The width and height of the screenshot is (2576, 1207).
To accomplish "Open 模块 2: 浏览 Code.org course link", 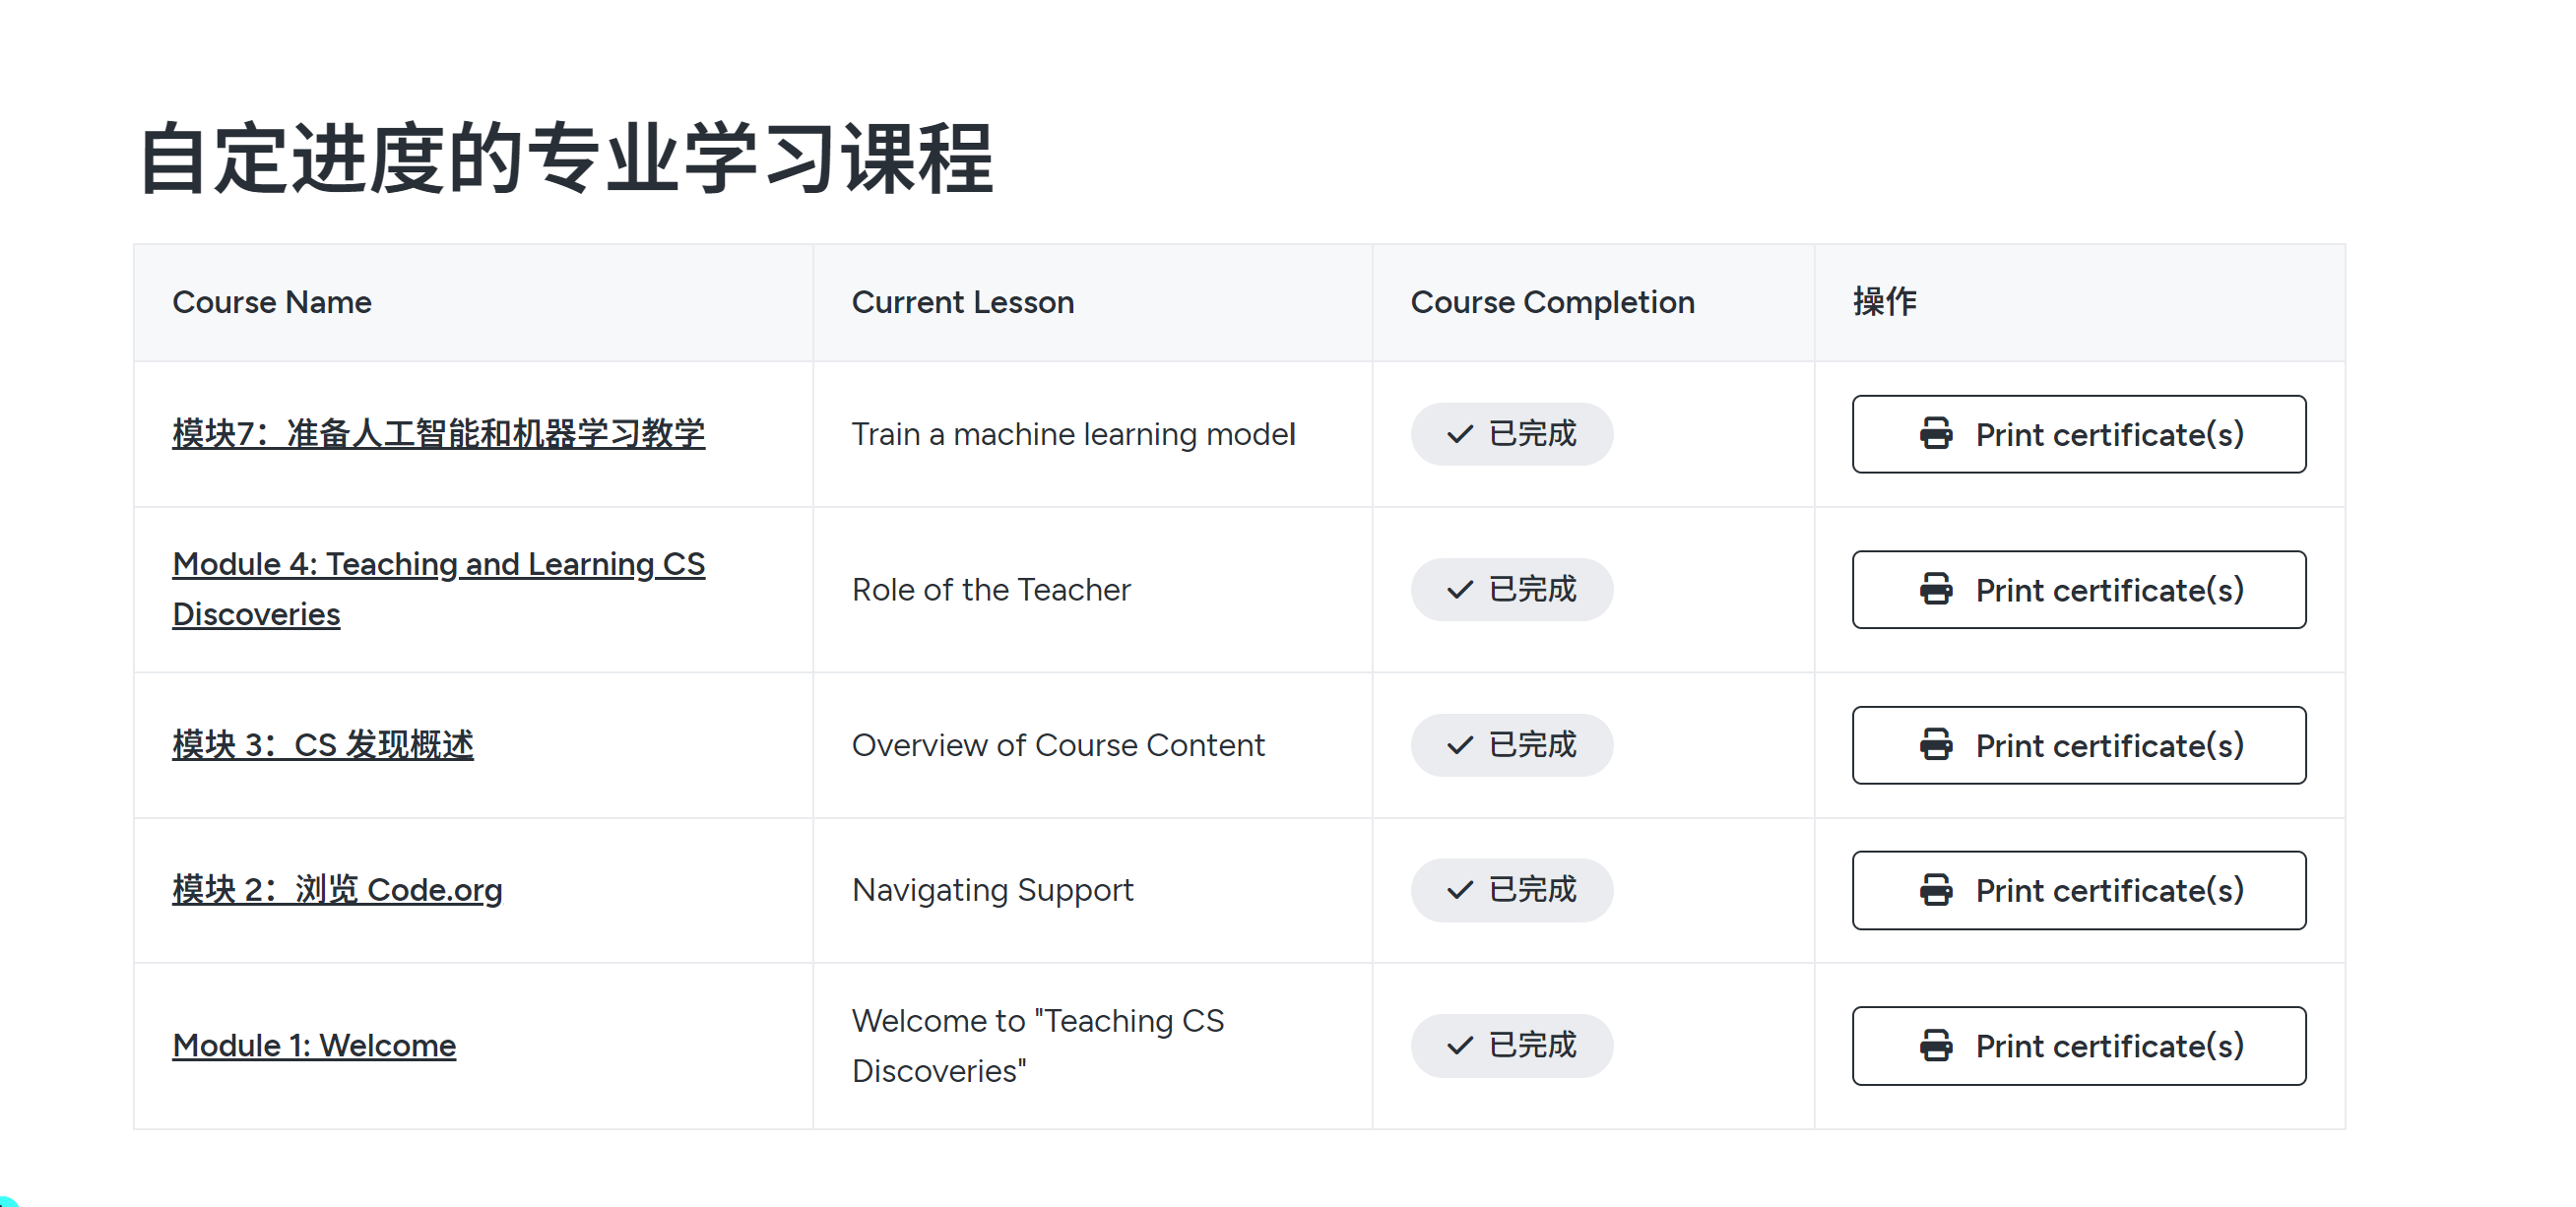I will point(337,890).
